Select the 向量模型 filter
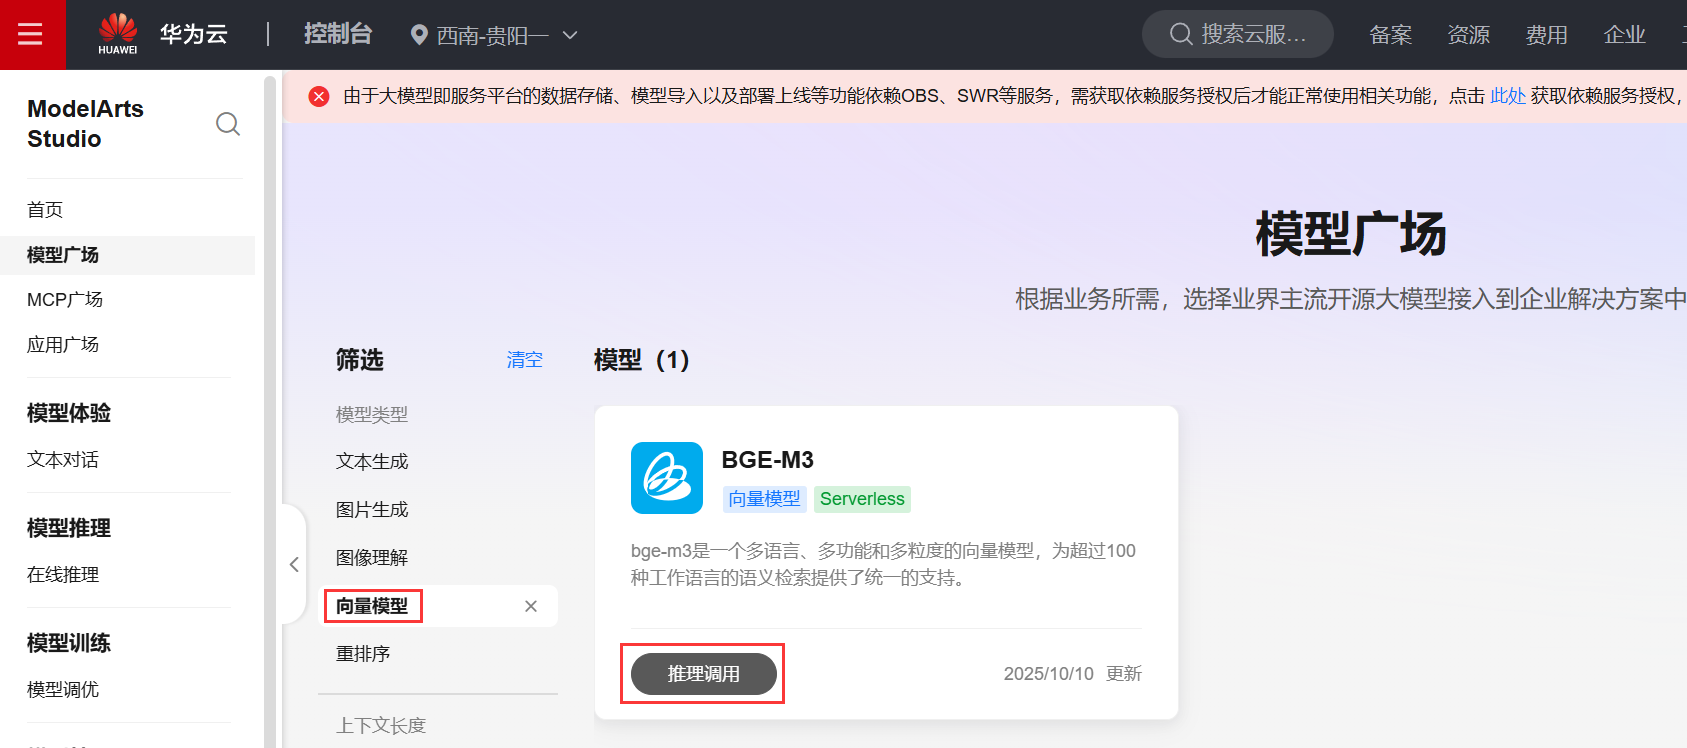Viewport: 1687px width, 748px height. pyautogui.click(x=372, y=606)
